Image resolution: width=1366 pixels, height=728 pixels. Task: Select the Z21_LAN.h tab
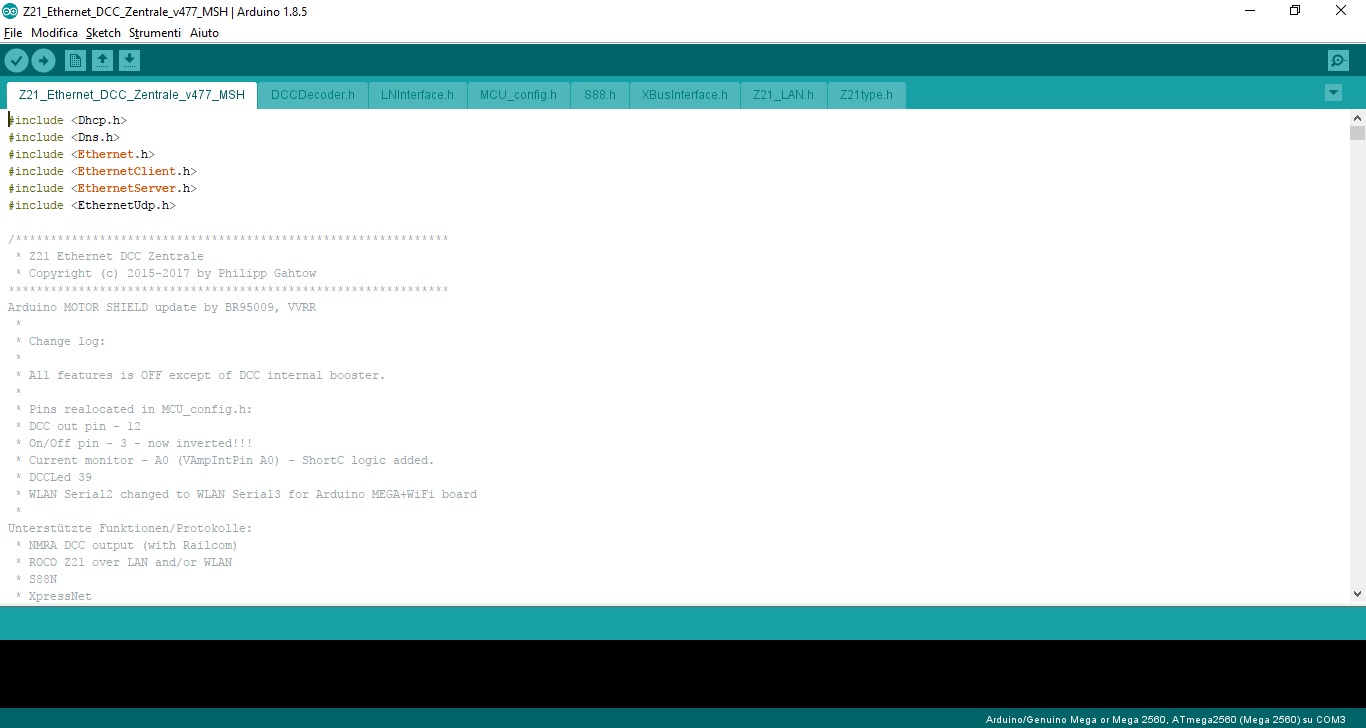783,95
